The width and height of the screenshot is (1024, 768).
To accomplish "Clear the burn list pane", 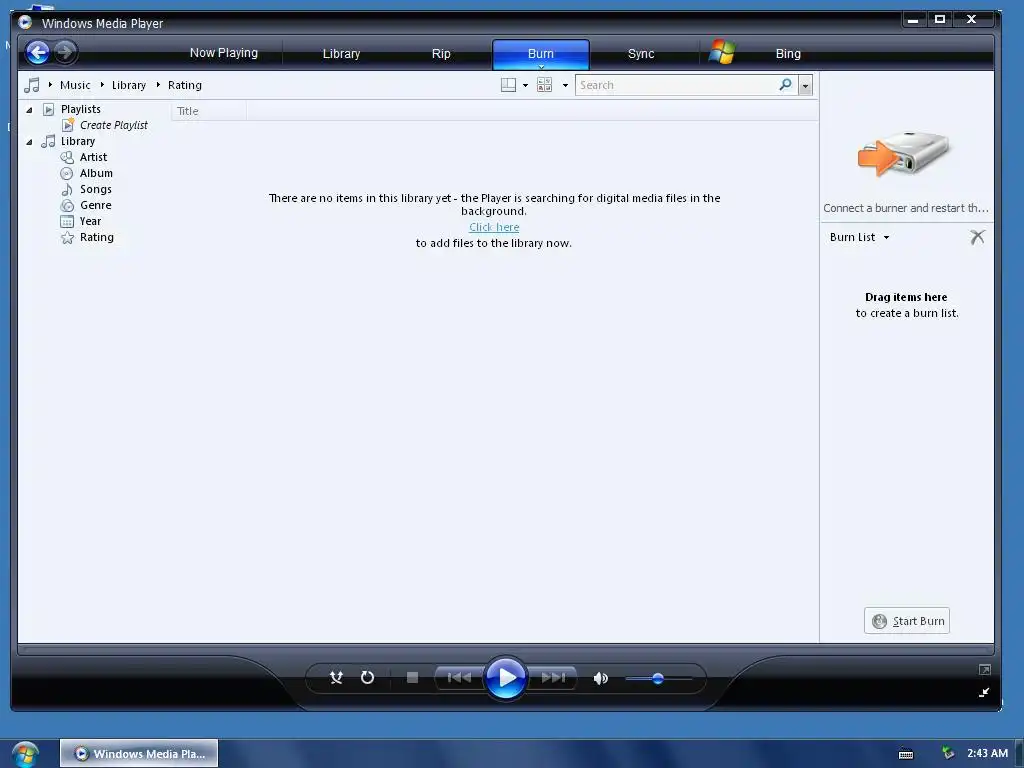I will [977, 237].
